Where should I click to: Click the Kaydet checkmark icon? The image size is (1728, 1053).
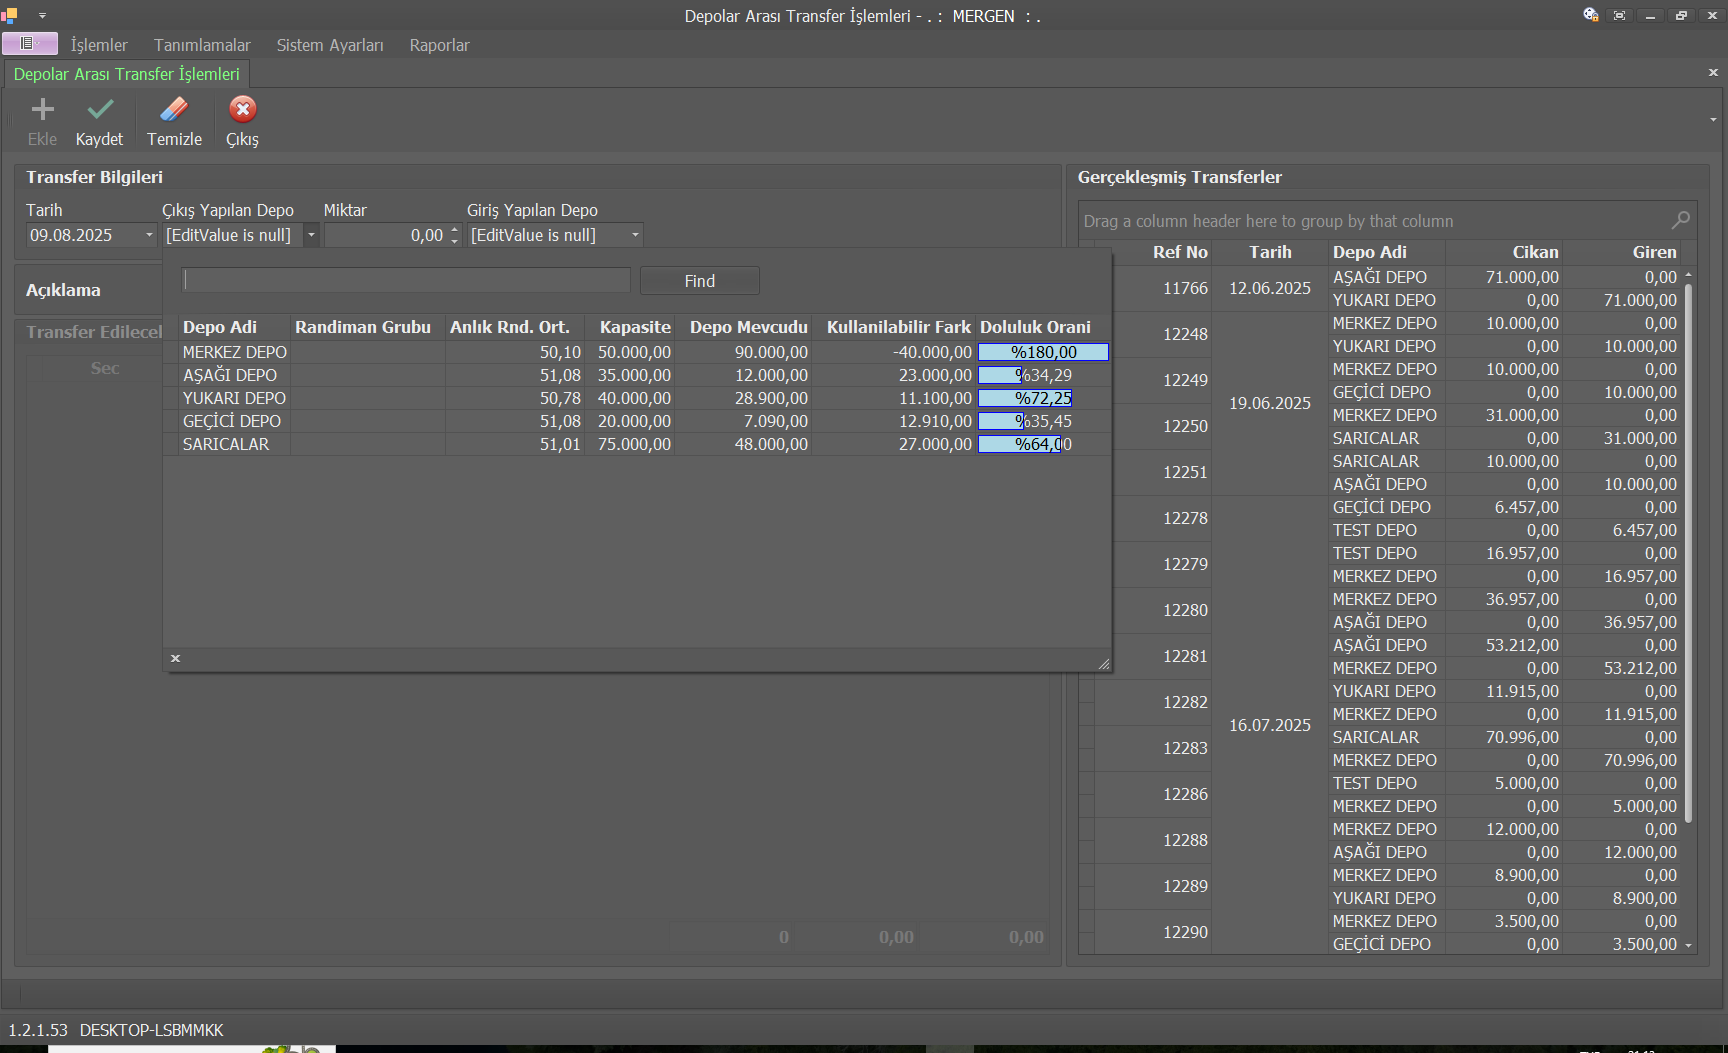point(100,110)
